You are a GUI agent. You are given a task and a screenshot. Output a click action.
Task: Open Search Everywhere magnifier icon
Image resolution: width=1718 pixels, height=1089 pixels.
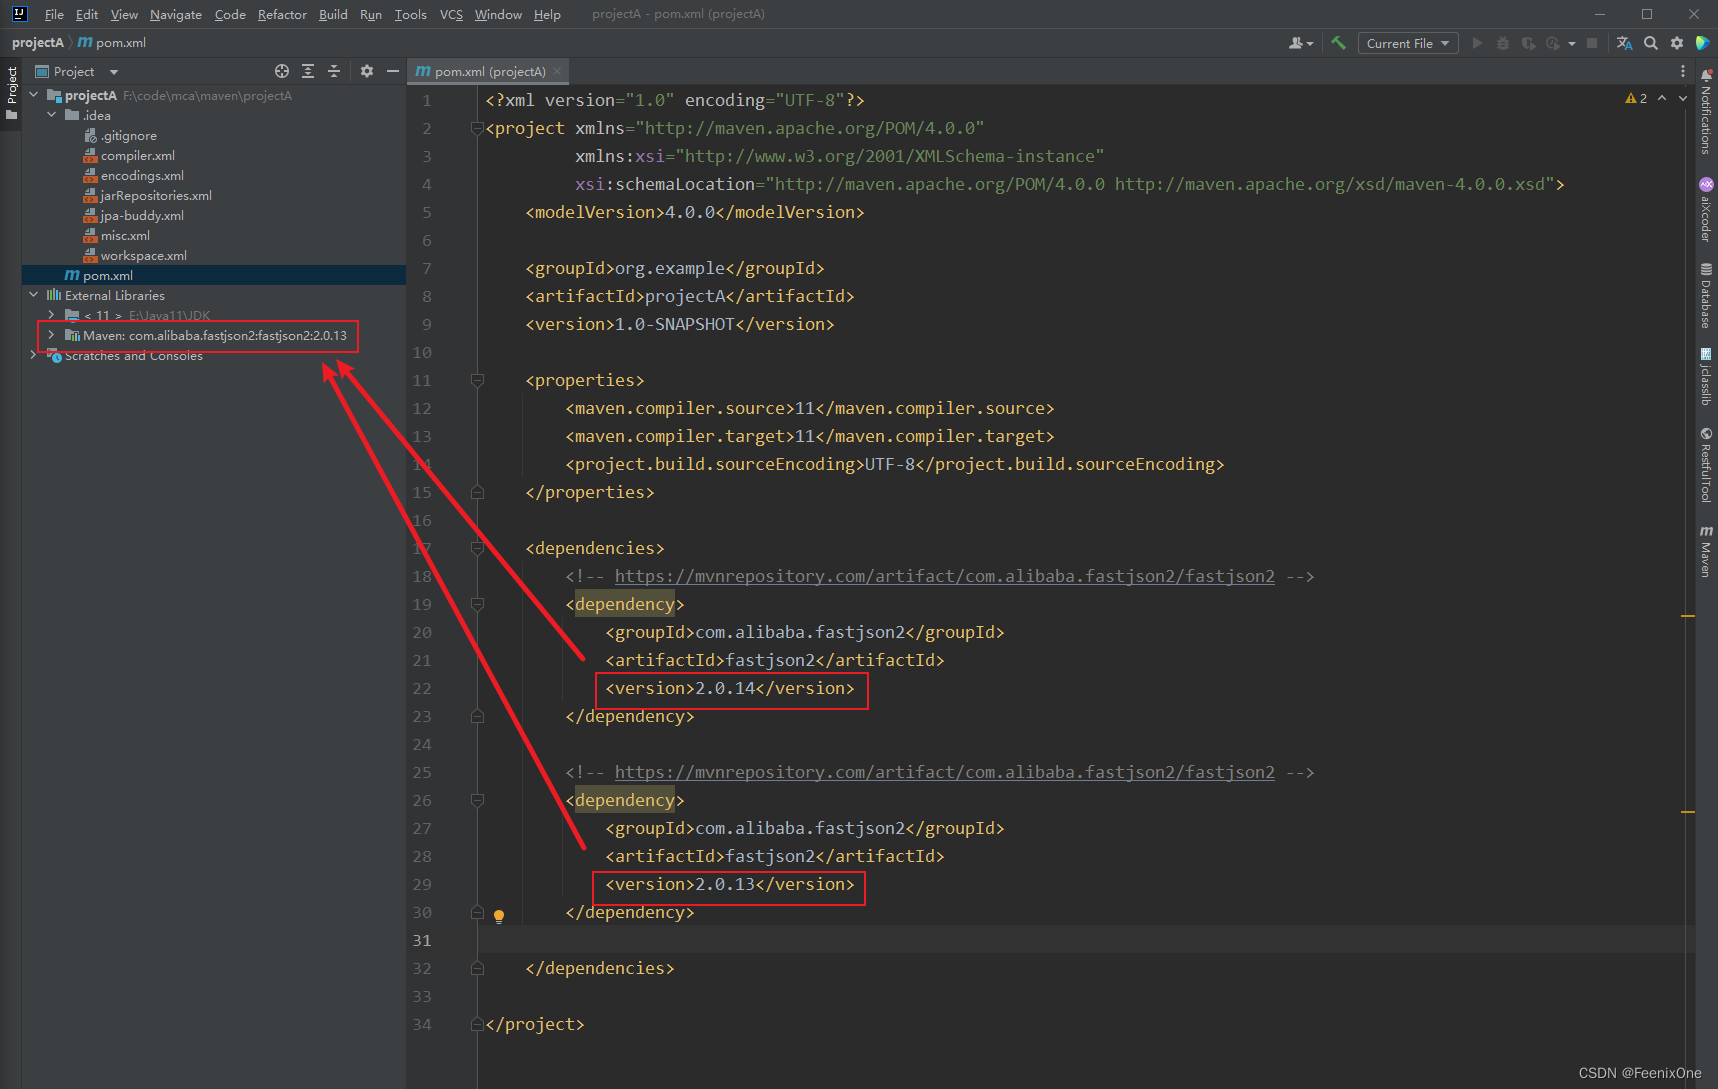pyautogui.click(x=1651, y=43)
